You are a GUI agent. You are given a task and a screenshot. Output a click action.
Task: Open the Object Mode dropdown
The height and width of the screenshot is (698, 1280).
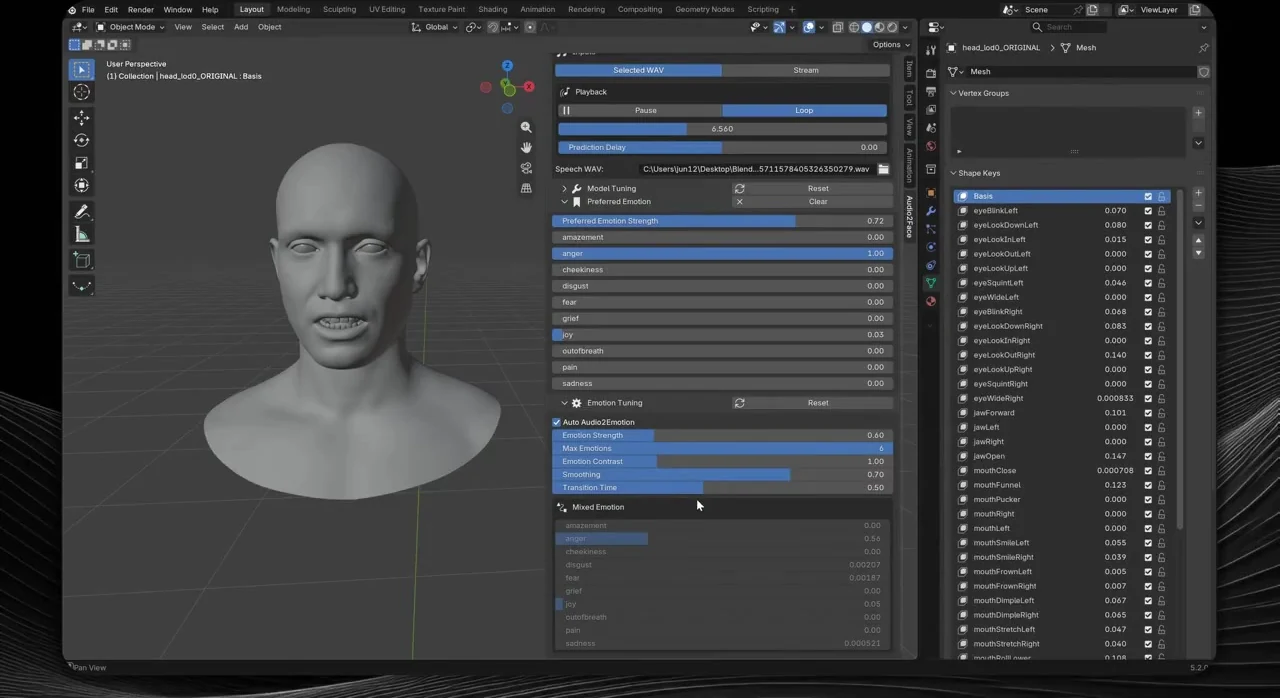[130, 27]
